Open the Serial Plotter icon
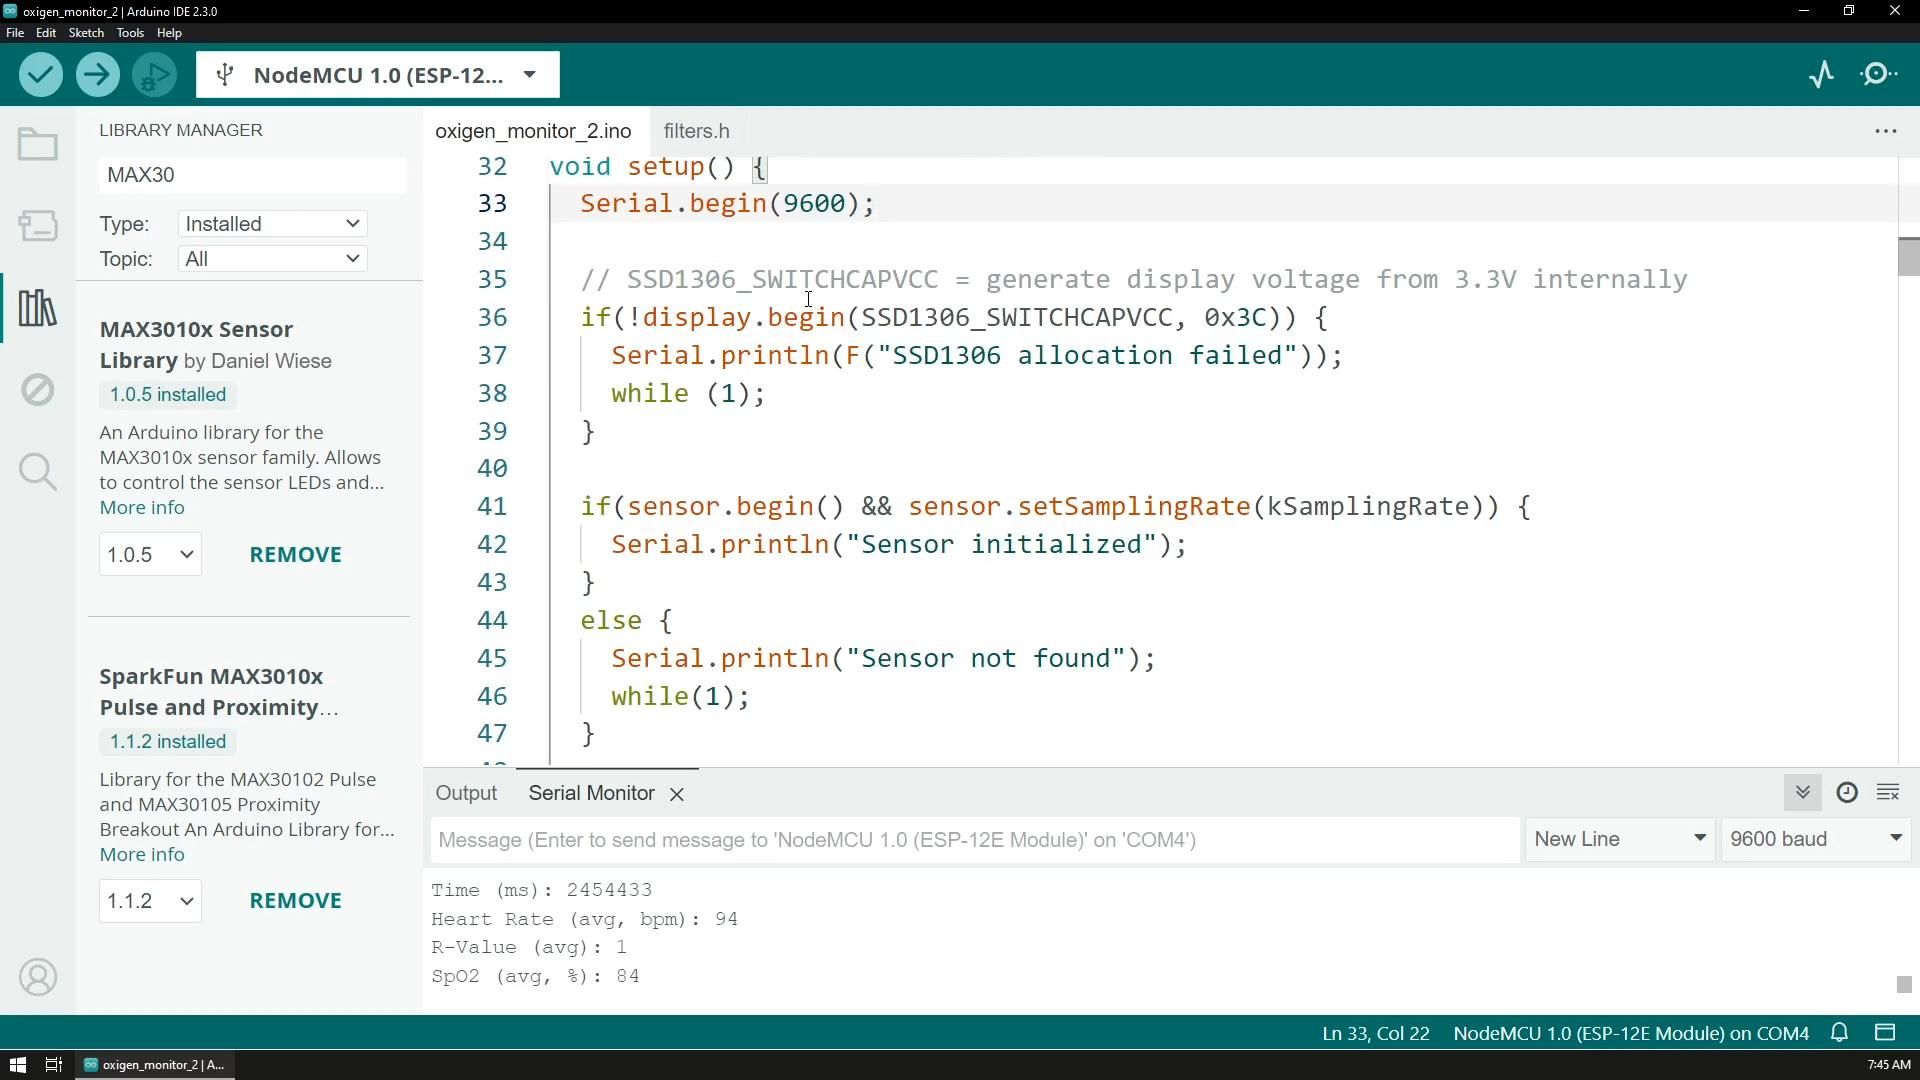 pyautogui.click(x=1821, y=75)
